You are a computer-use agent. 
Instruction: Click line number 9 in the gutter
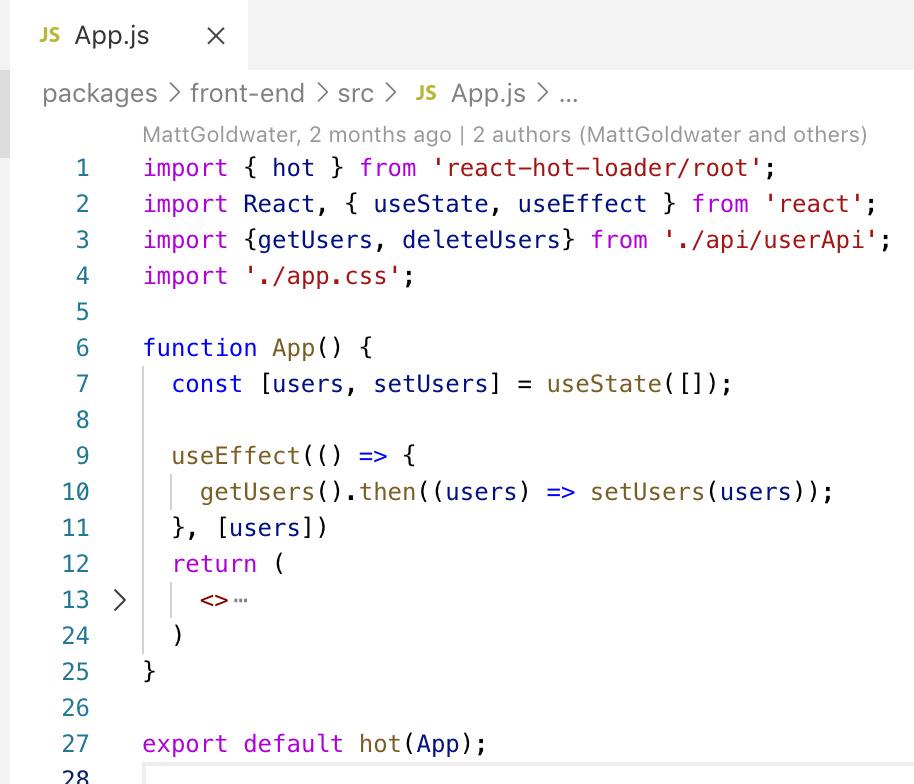82,455
